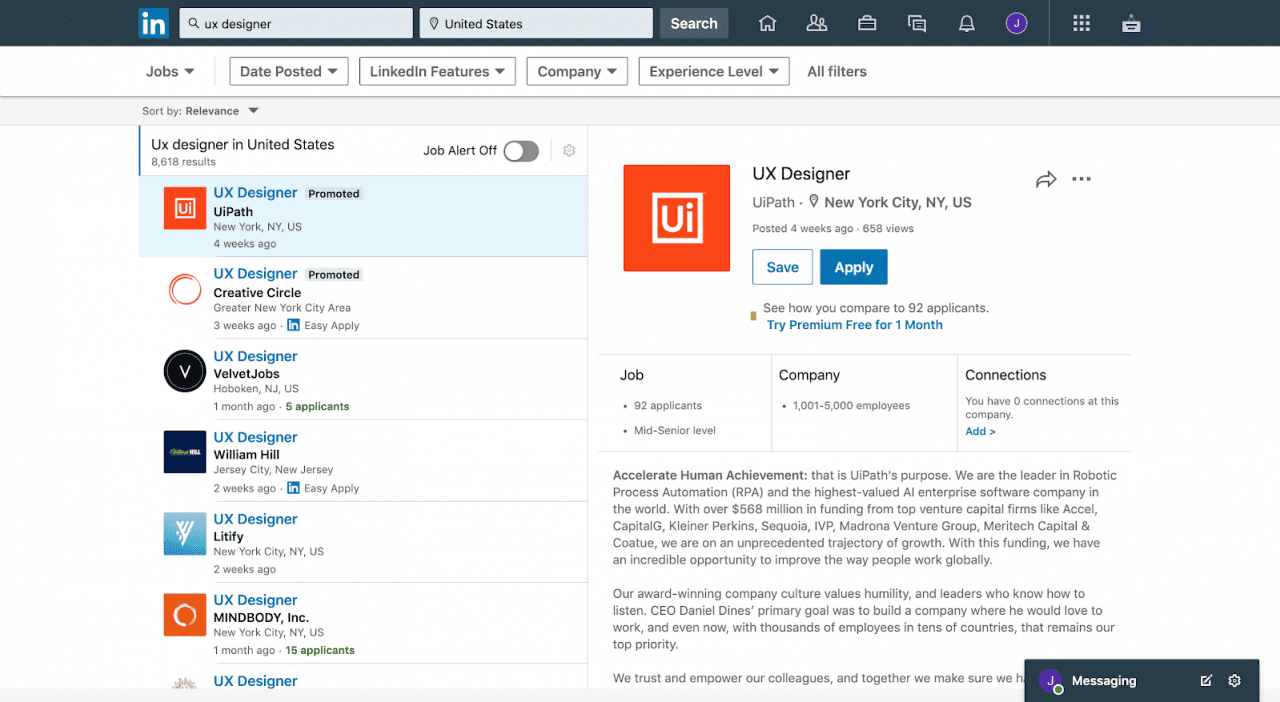Click compose new message icon in Messaging bar
Image resolution: width=1280 pixels, height=702 pixels.
1206,681
